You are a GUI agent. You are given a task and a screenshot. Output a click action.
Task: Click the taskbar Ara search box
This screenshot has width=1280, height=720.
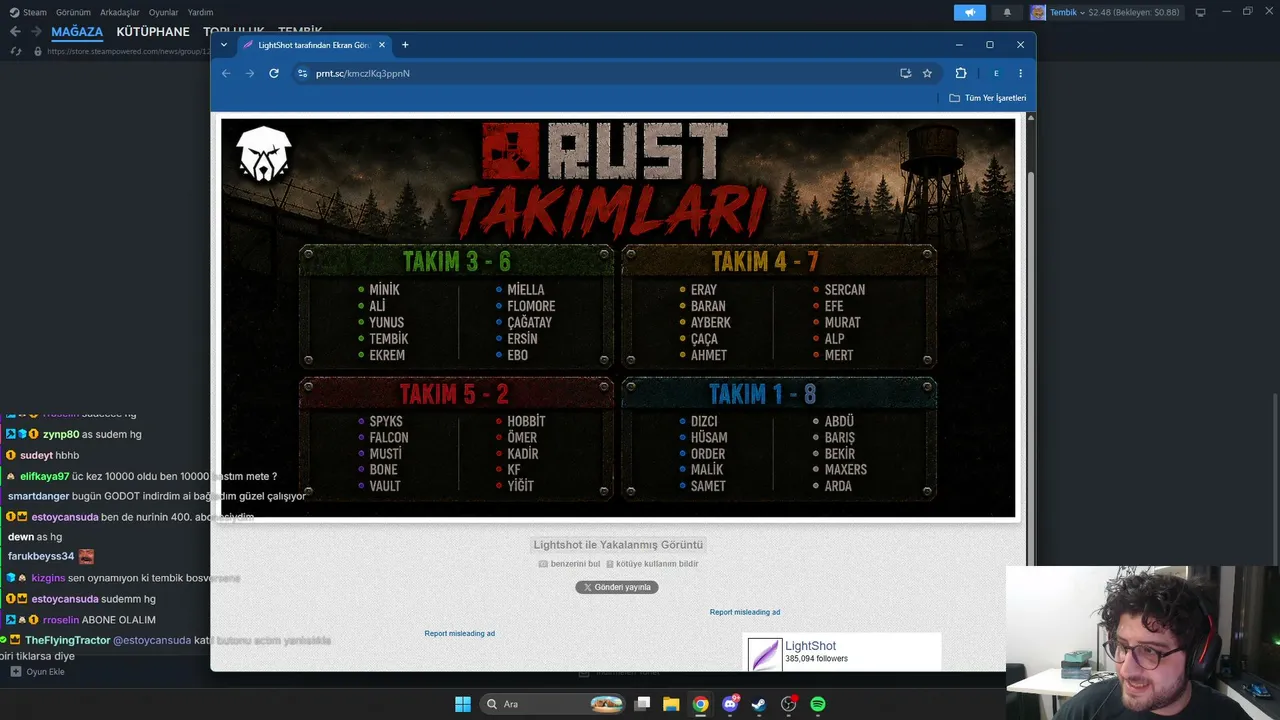point(553,704)
